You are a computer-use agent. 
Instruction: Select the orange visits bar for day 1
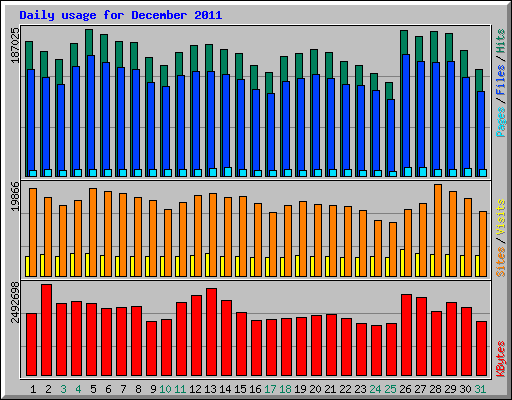pos(33,232)
